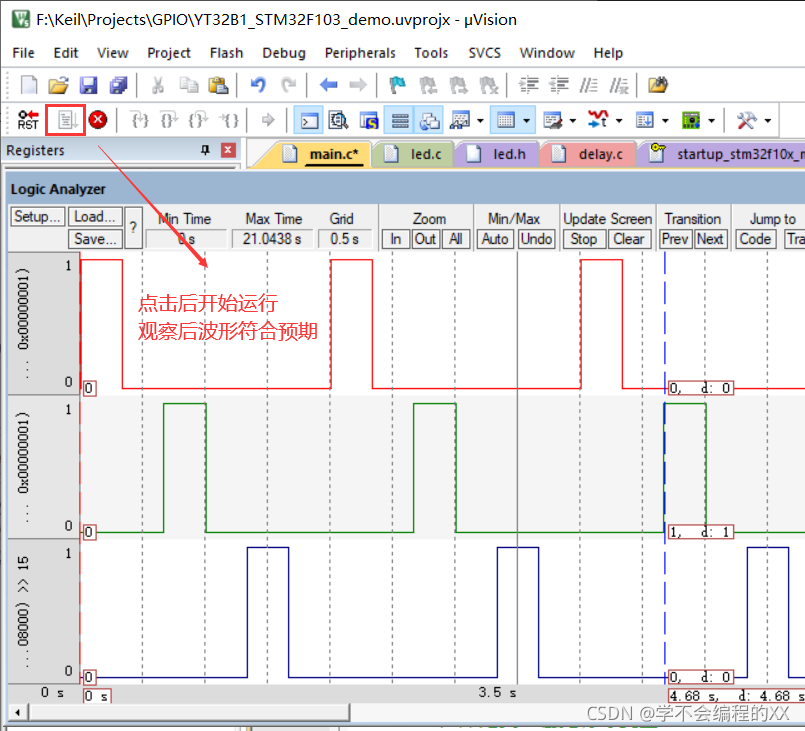Comment out selection with the comment icon
This screenshot has height=731, width=805.
(x=589, y=85)
